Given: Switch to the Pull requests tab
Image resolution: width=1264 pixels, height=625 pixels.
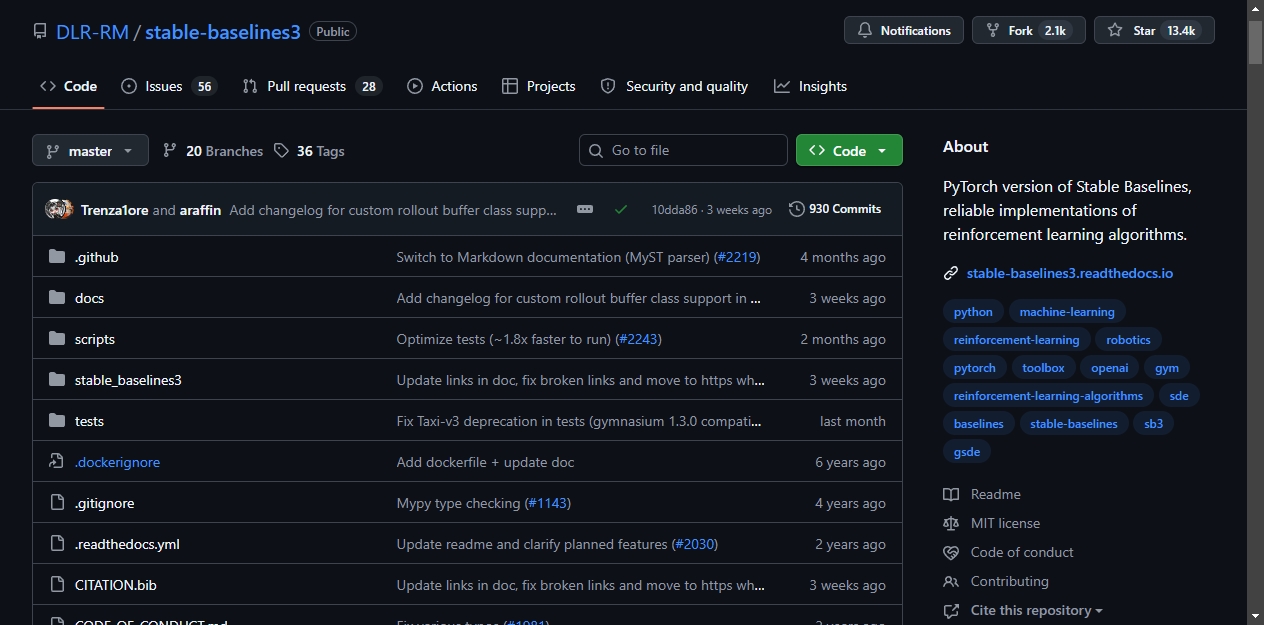Looking at the screenshot, I should click(312, 86).
